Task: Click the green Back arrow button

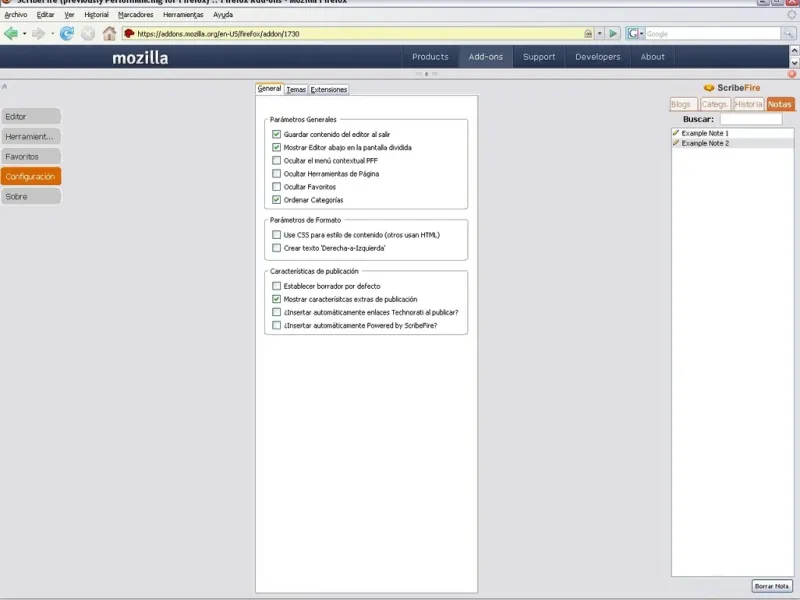Action: 11,34
